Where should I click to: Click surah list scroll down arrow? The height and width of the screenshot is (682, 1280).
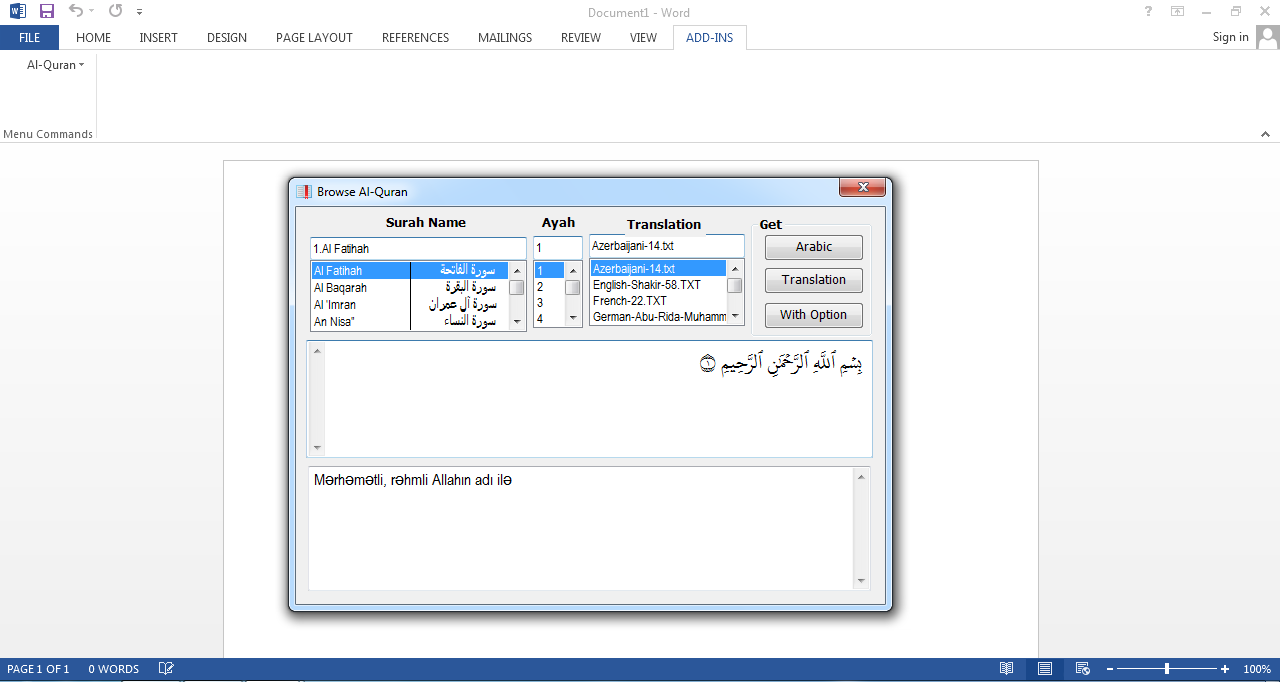[517, 321]
